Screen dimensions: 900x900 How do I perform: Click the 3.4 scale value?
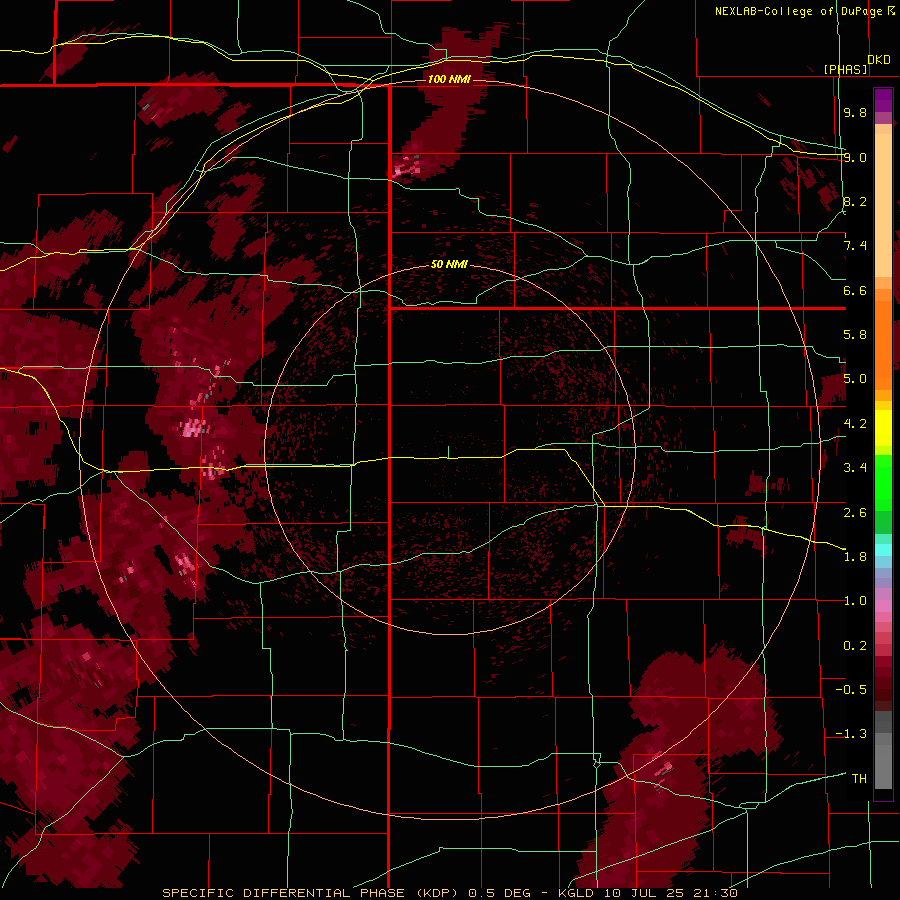[855, 468]
